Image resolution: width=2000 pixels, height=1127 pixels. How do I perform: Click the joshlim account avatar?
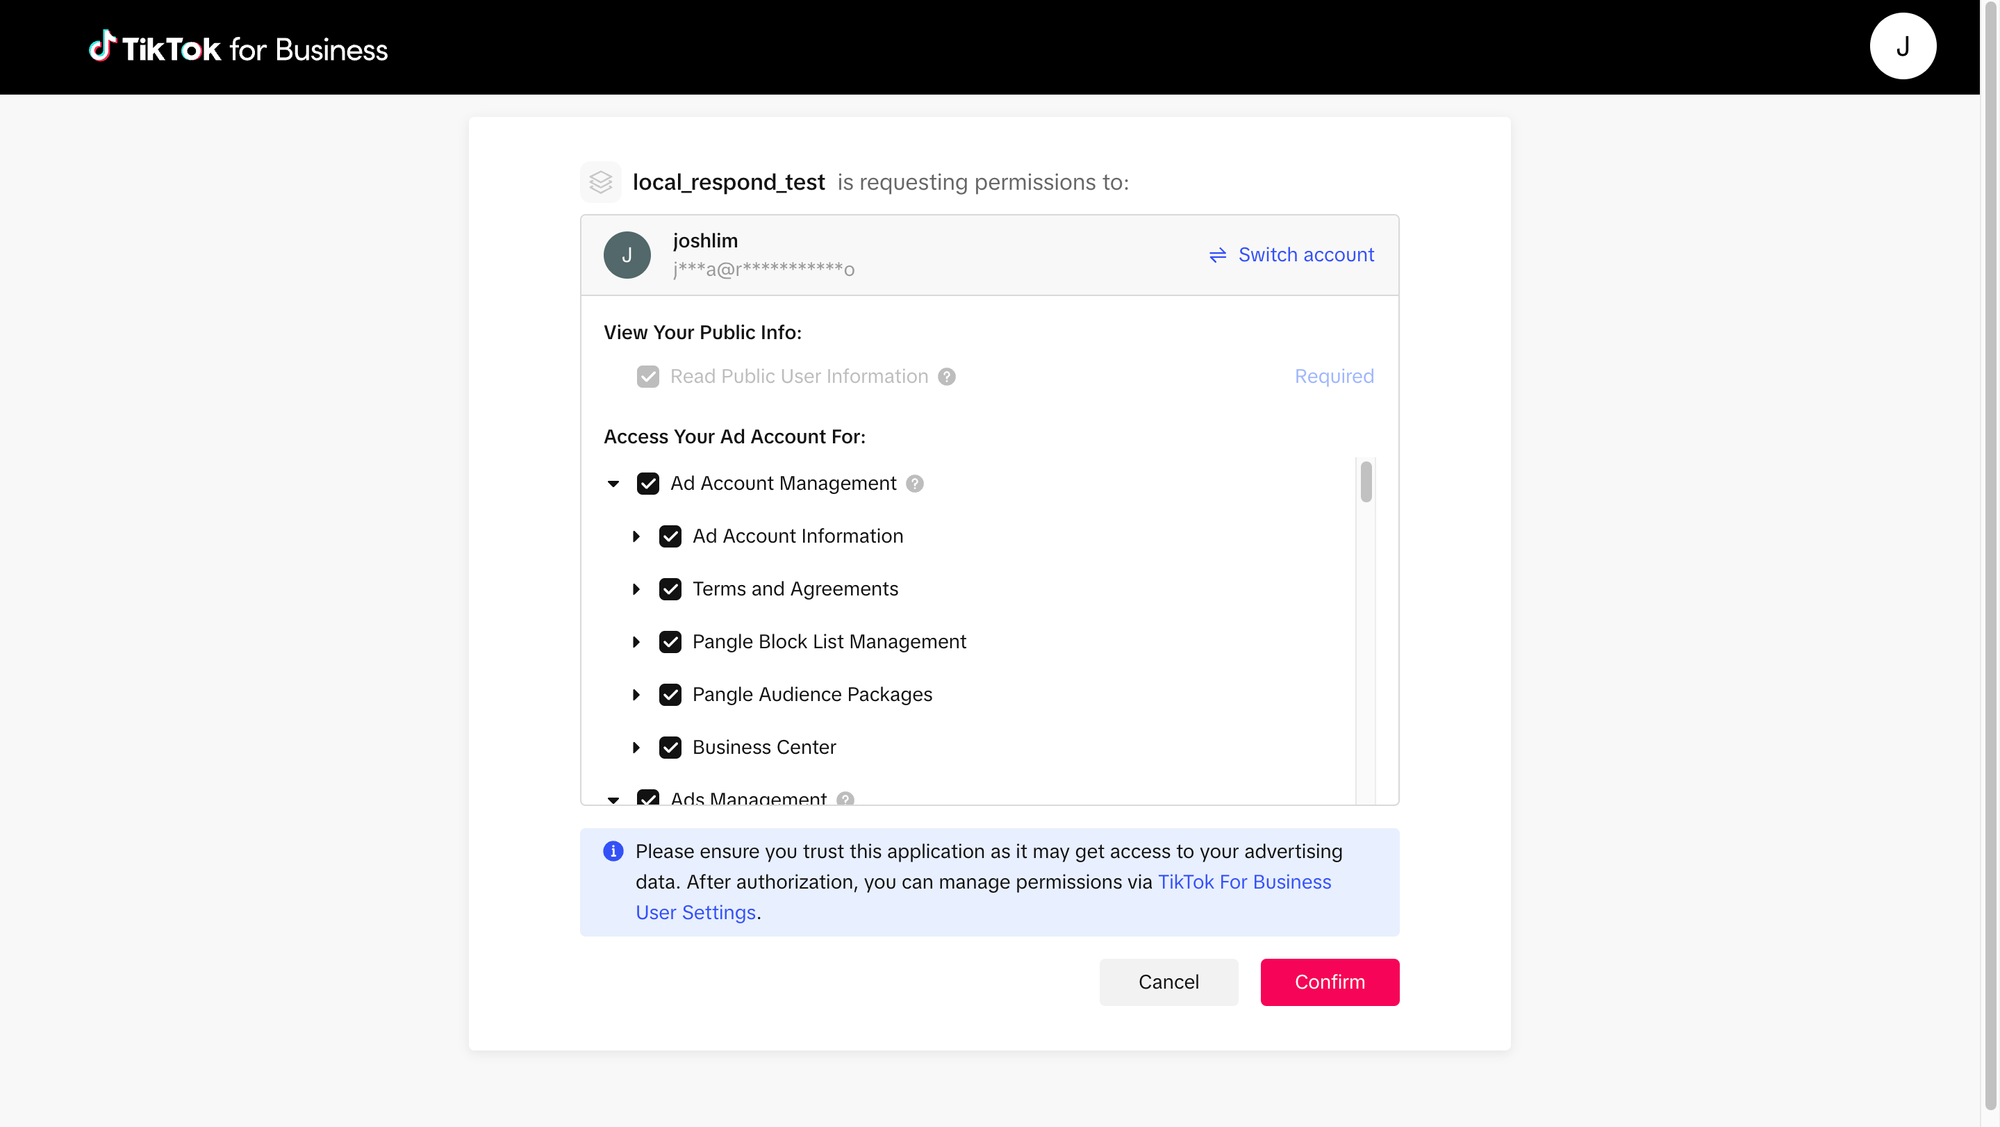tap(627, 255)
